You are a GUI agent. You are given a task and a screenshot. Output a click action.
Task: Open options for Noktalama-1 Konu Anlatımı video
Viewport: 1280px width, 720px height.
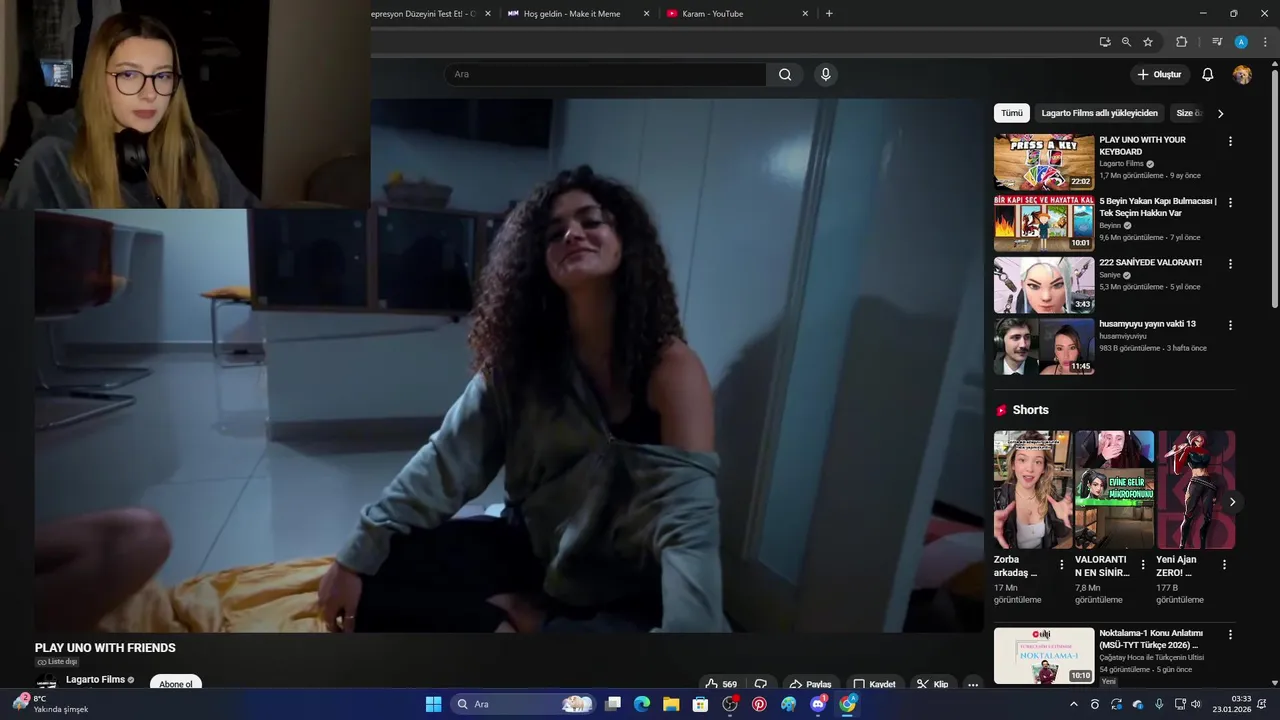(1230, 634)
